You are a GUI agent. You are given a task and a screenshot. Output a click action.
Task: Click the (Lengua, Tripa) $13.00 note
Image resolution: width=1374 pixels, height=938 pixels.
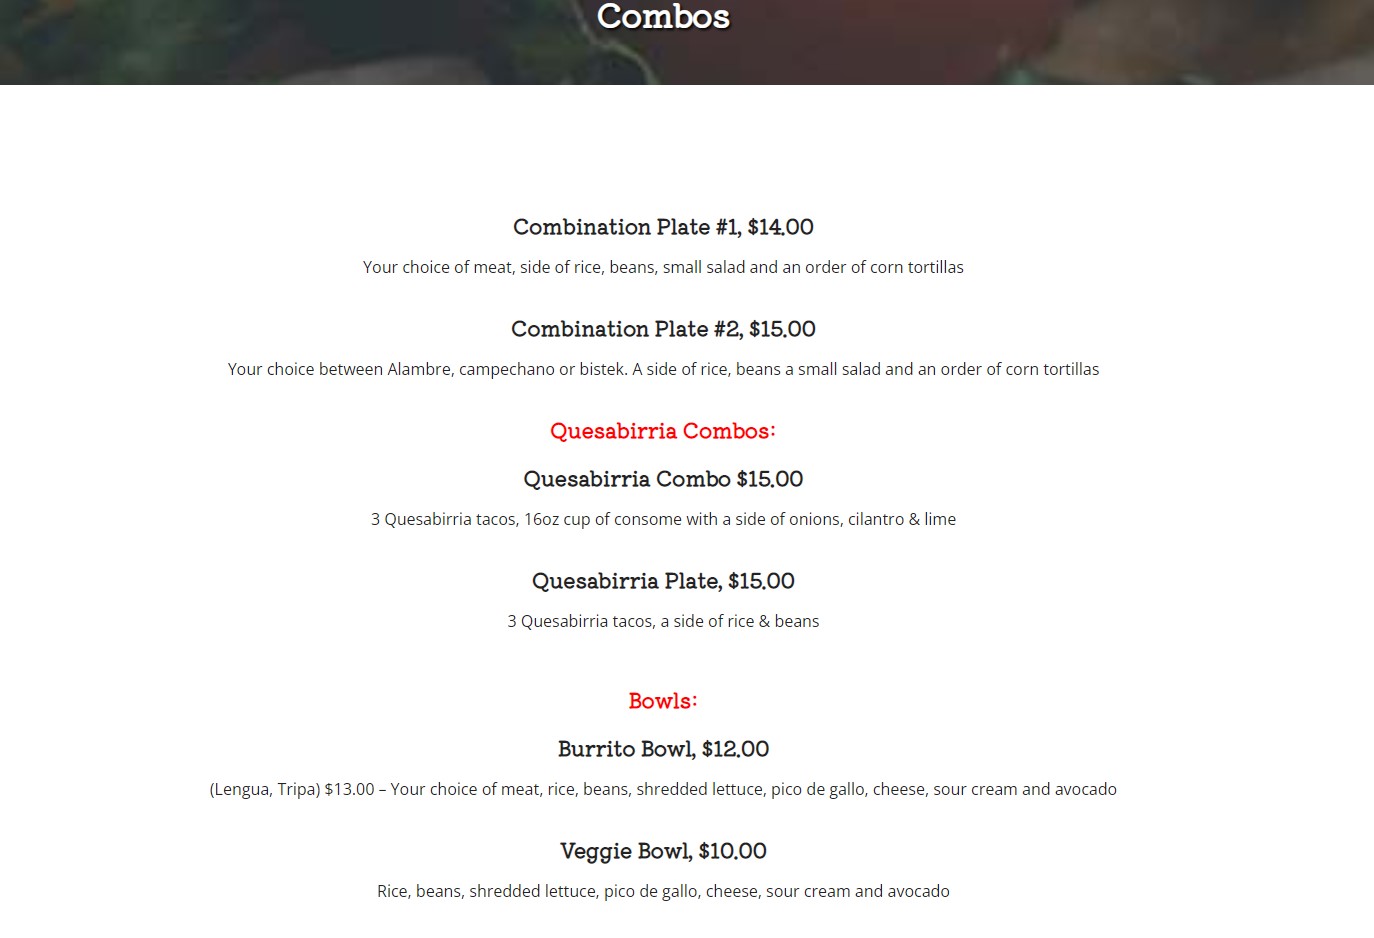292,789
